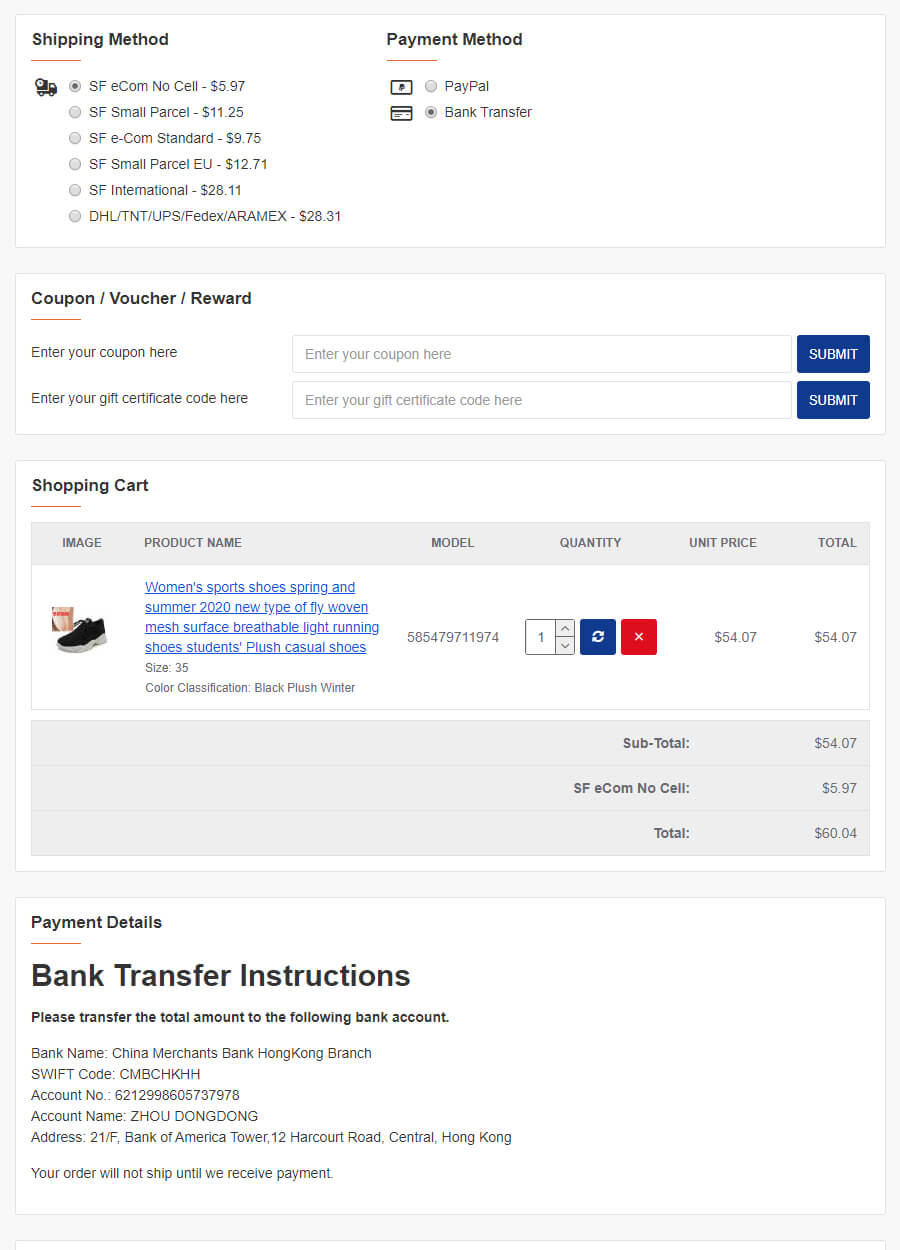Open the women's sports shoes product link
Screen dimensions: 900x1250
262,617
